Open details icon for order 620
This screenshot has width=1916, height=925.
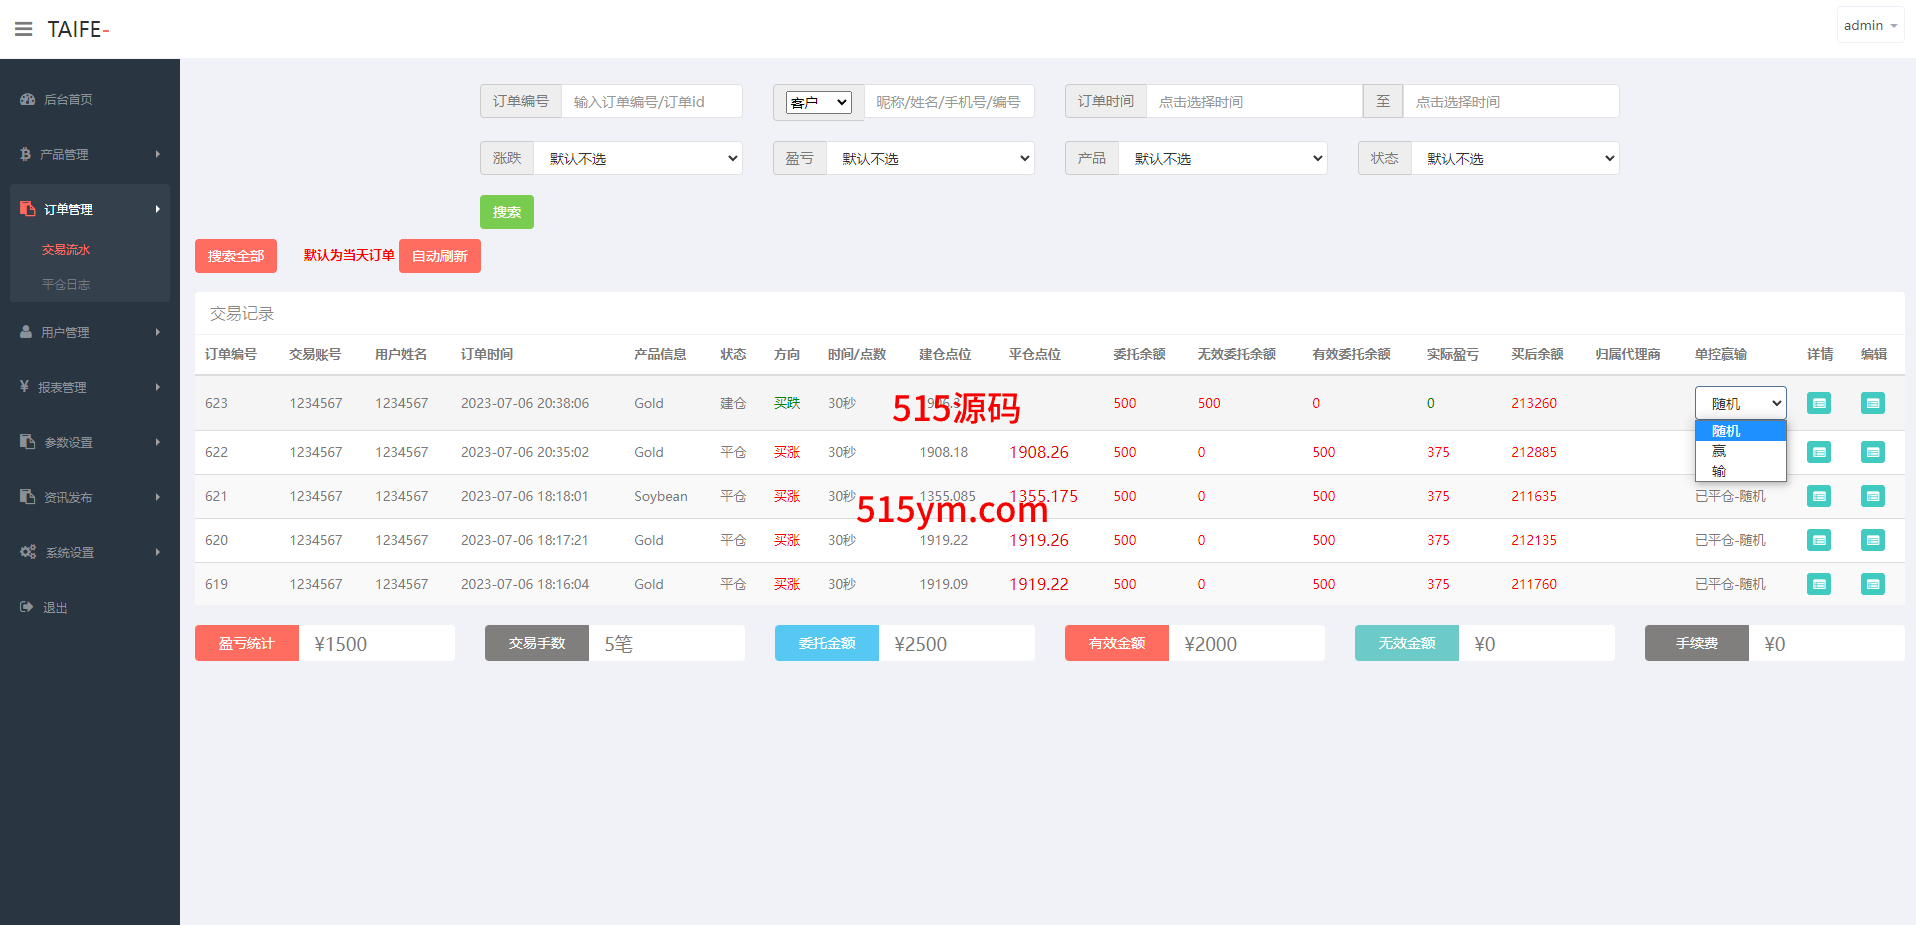tap(1818, 540)
